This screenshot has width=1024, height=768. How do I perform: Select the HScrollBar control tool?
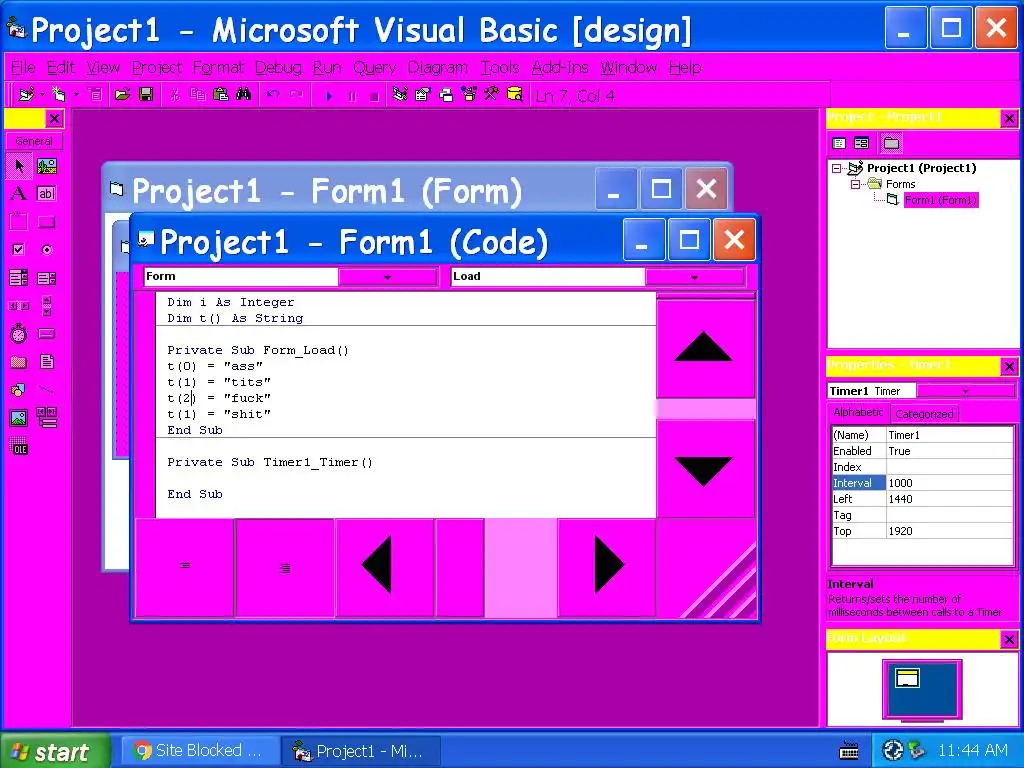(x=19, y=306)
